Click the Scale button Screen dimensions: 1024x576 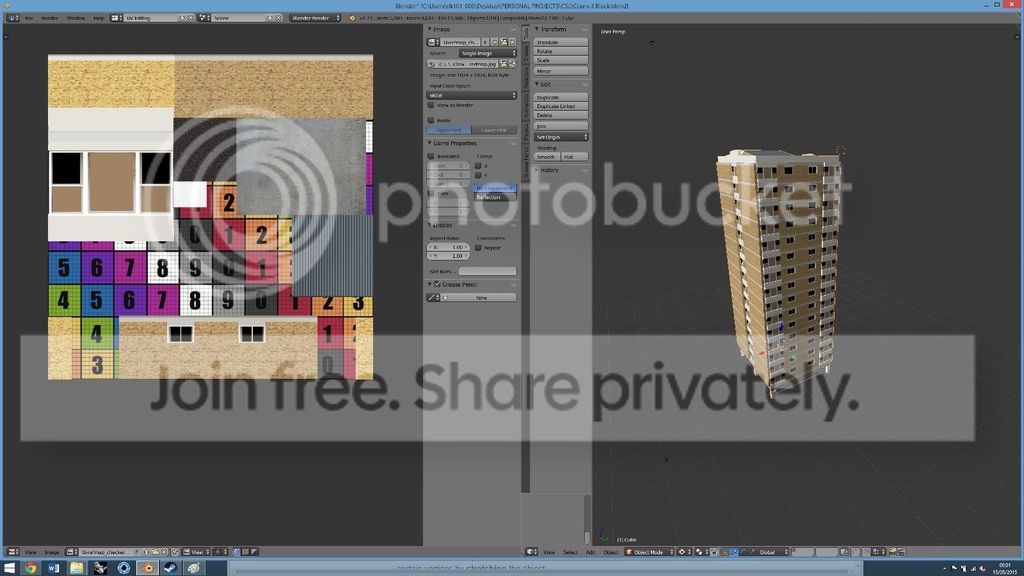pos(561,60)
